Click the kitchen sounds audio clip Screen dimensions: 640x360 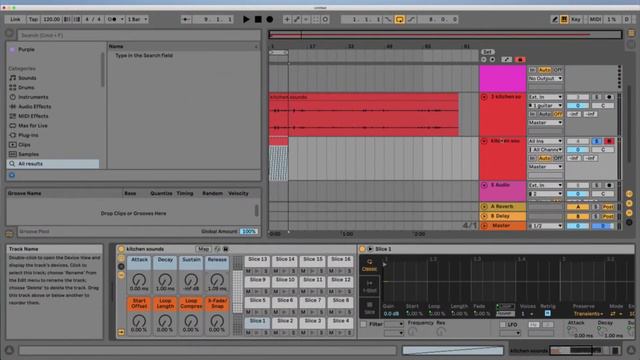364,115
